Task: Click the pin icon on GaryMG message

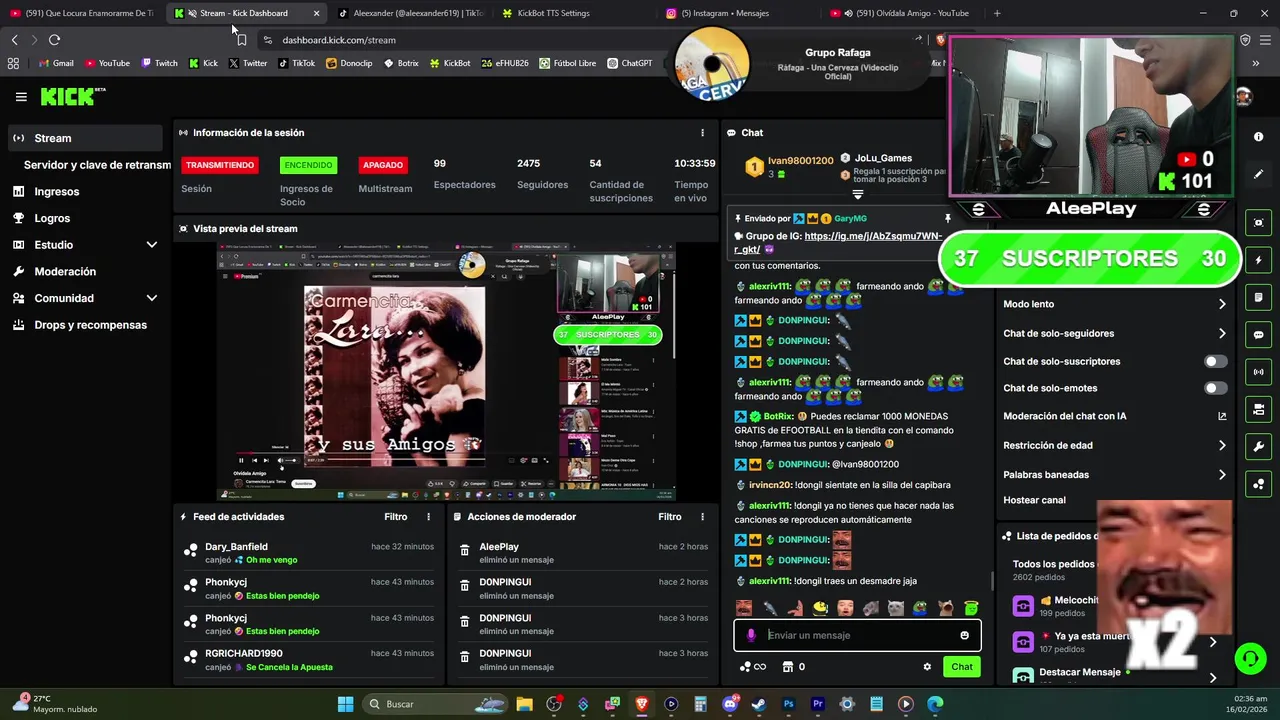Action: point(948,218)
